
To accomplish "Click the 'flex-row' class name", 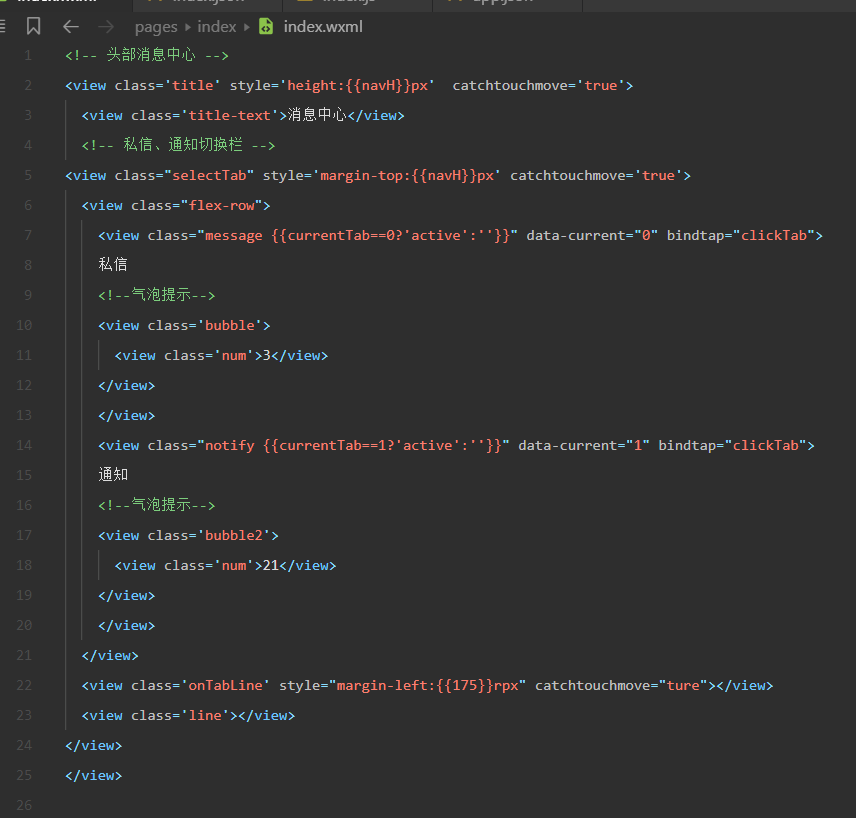I will pyautogui.click(x=222, y=205).
